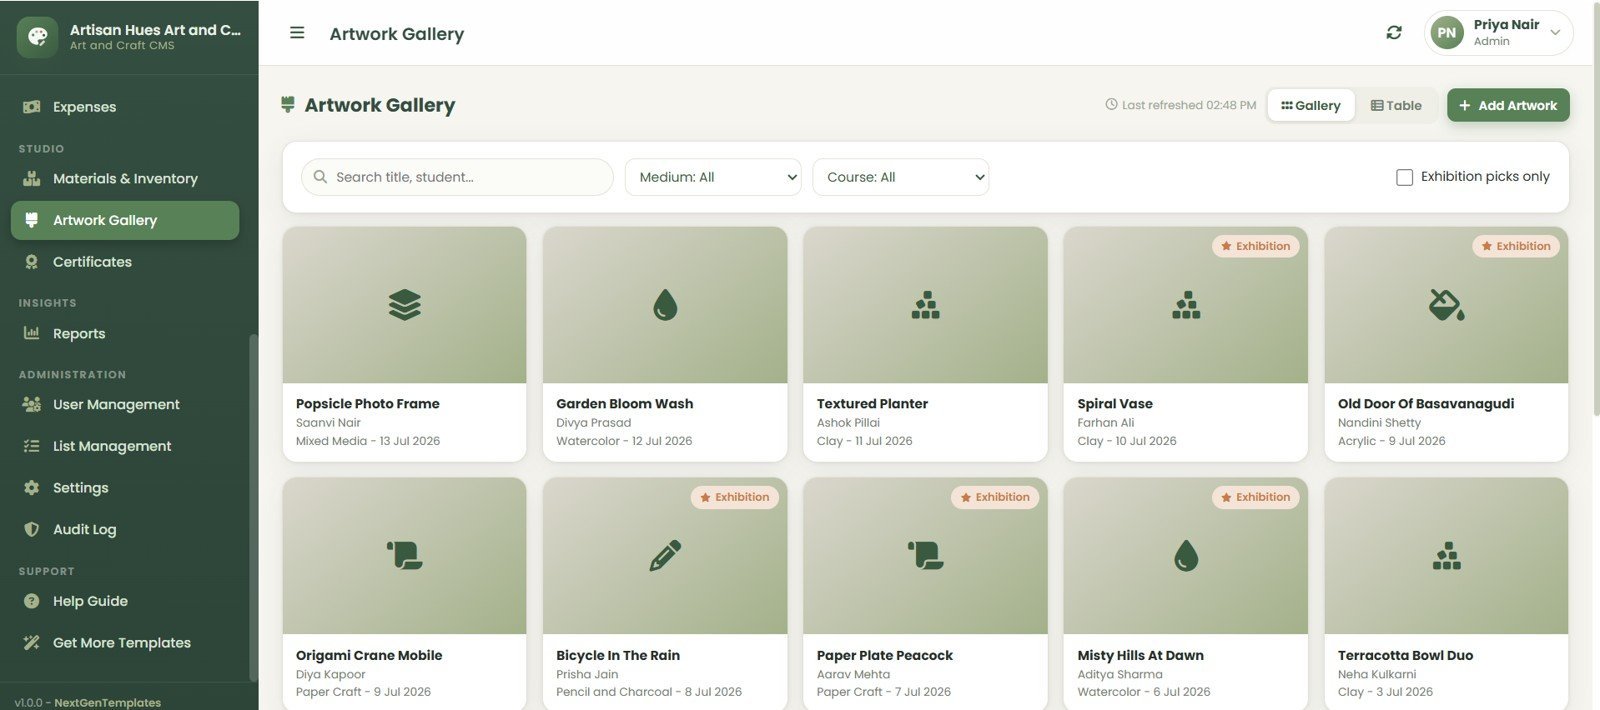Click the Exhibition badge on Spiral Vase
1600x710 pixels.
coord(1255,246)
